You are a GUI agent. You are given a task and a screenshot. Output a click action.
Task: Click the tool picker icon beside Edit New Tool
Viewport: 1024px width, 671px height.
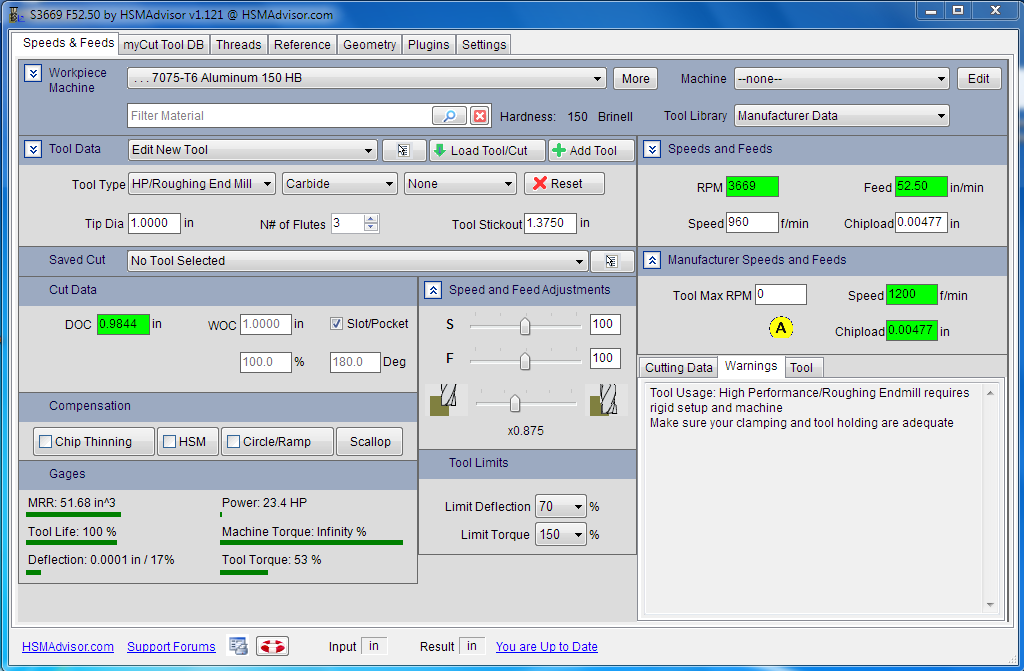pos(404,150)
